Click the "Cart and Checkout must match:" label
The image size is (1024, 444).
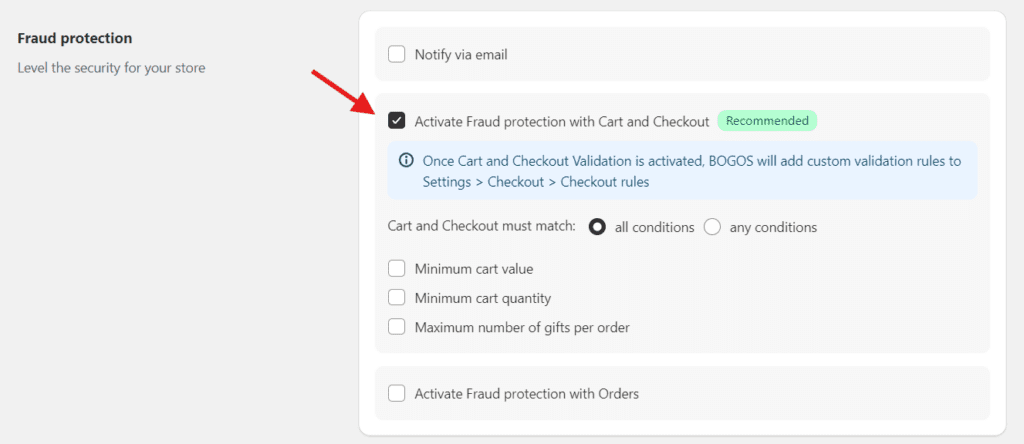(481, 227)
